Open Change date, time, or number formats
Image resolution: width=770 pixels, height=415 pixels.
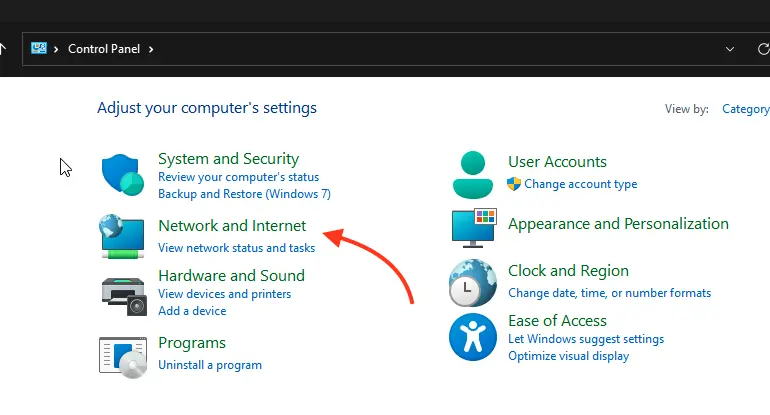click(x=609, y=293)
